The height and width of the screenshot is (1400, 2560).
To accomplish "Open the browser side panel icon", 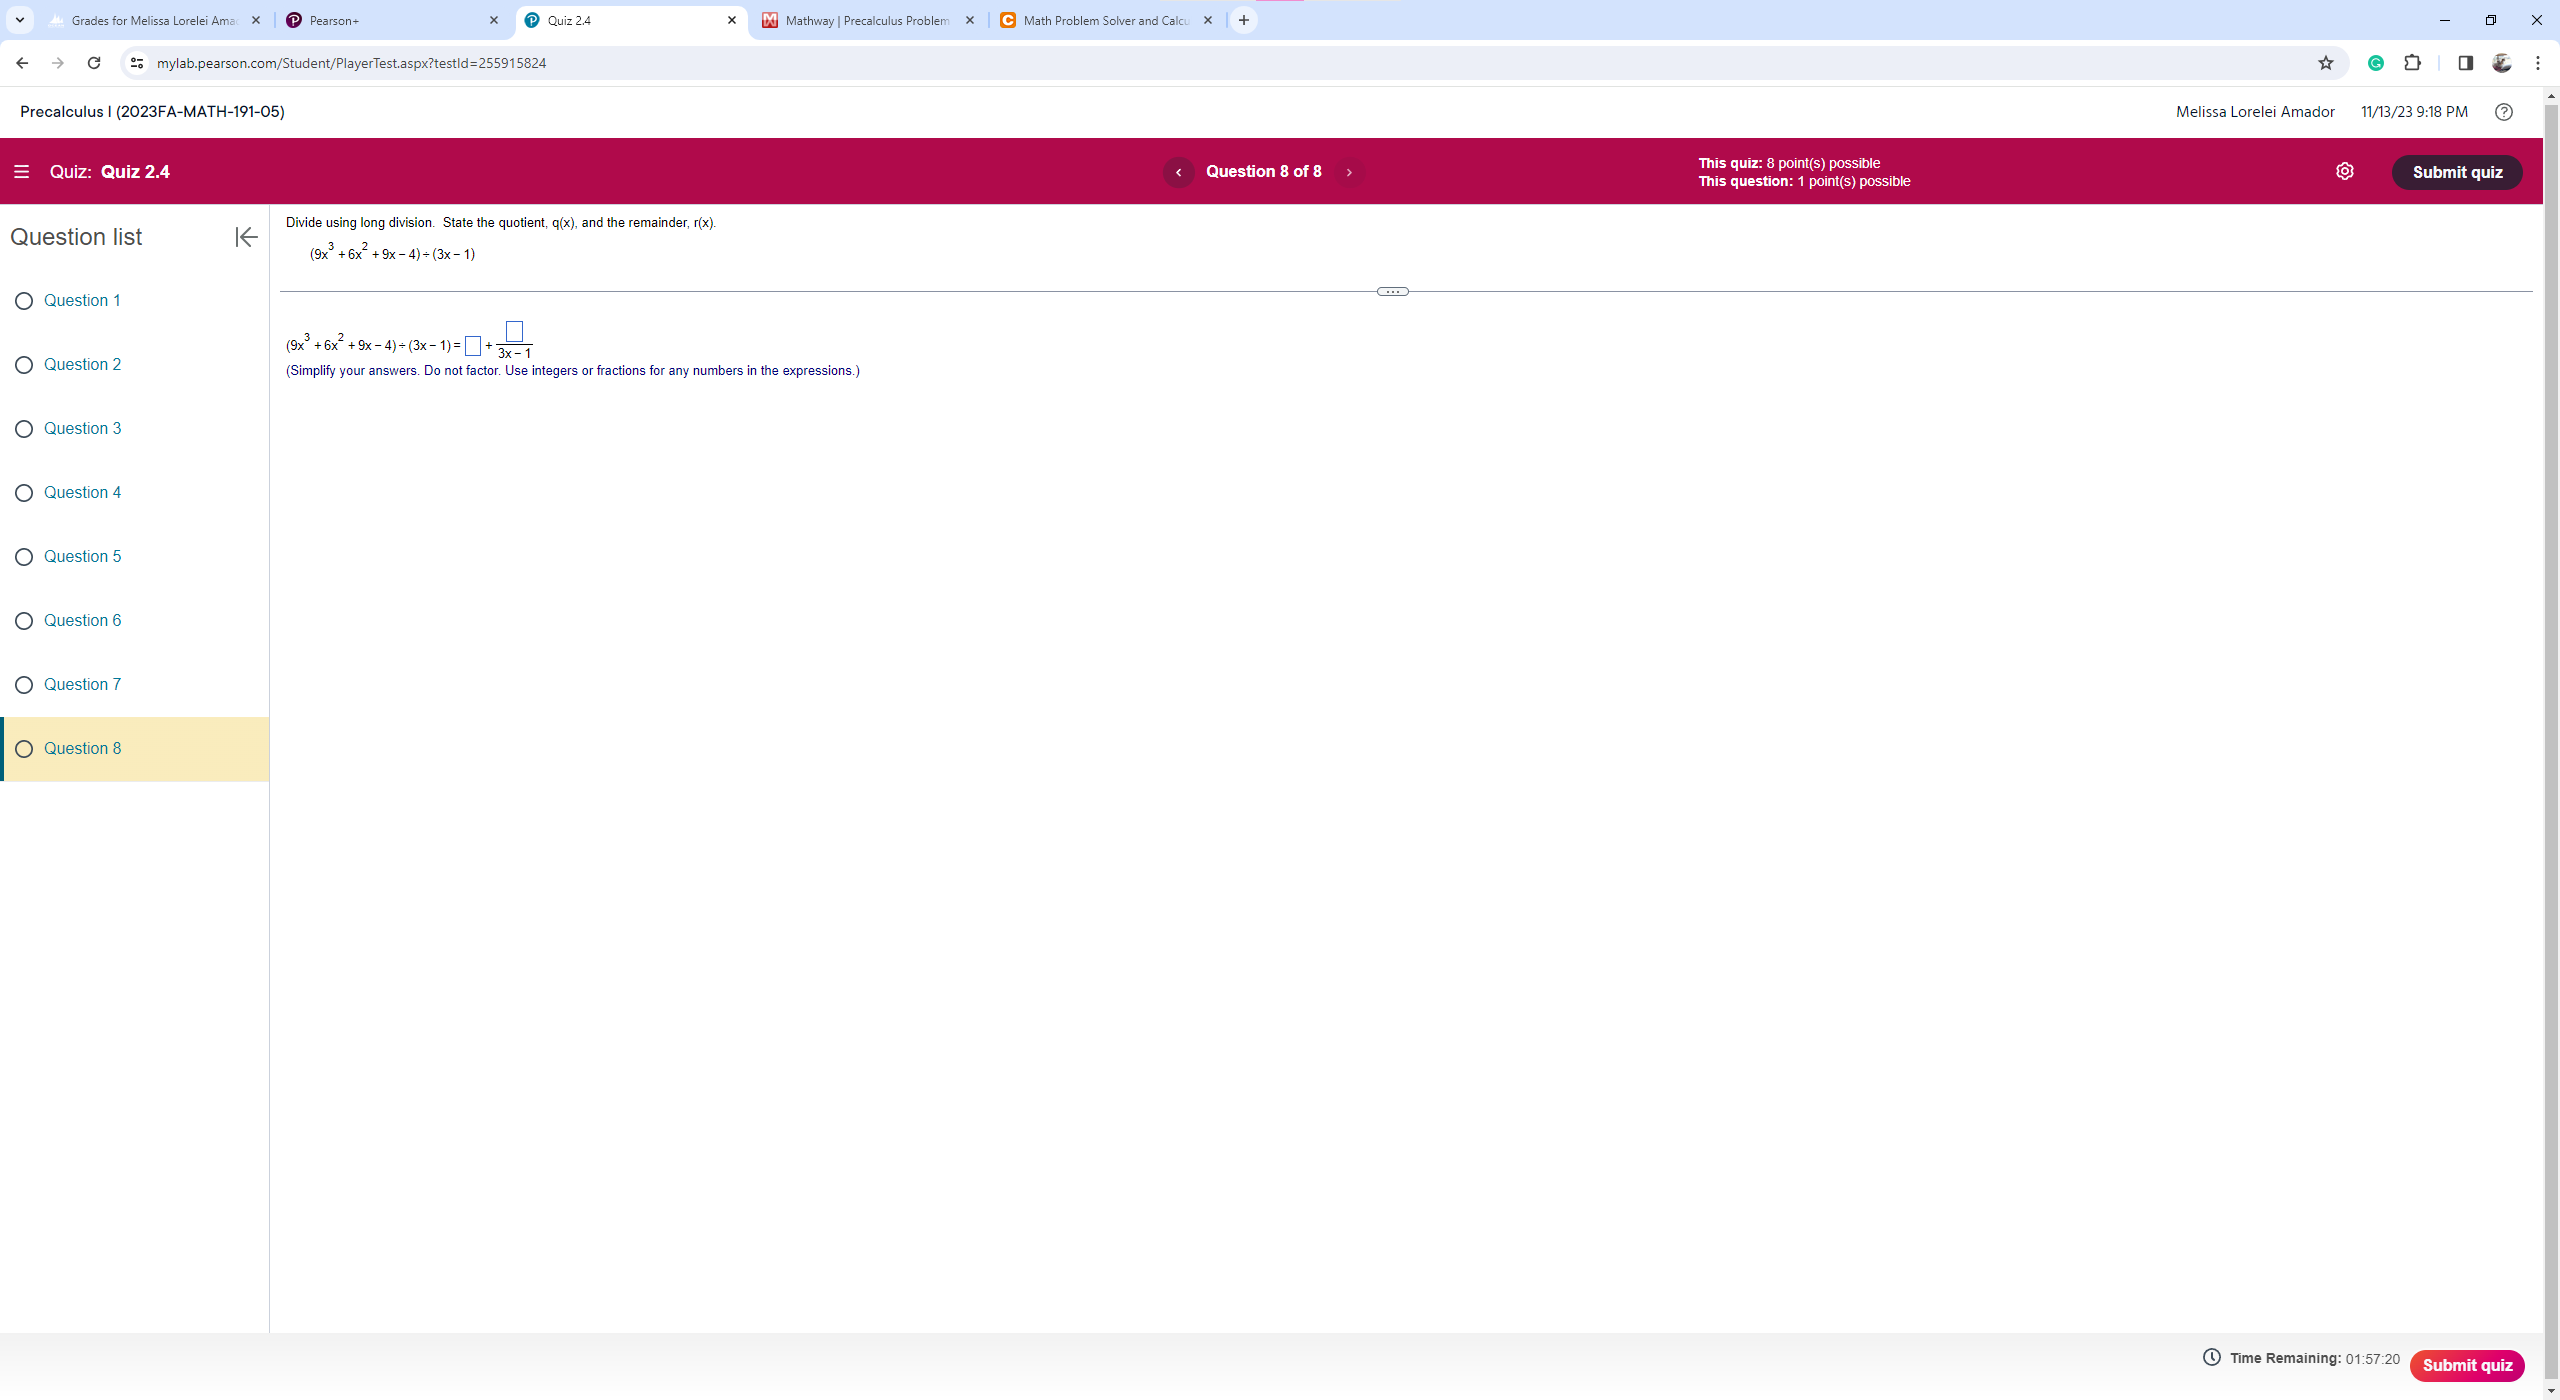I will click(2464, 62).
